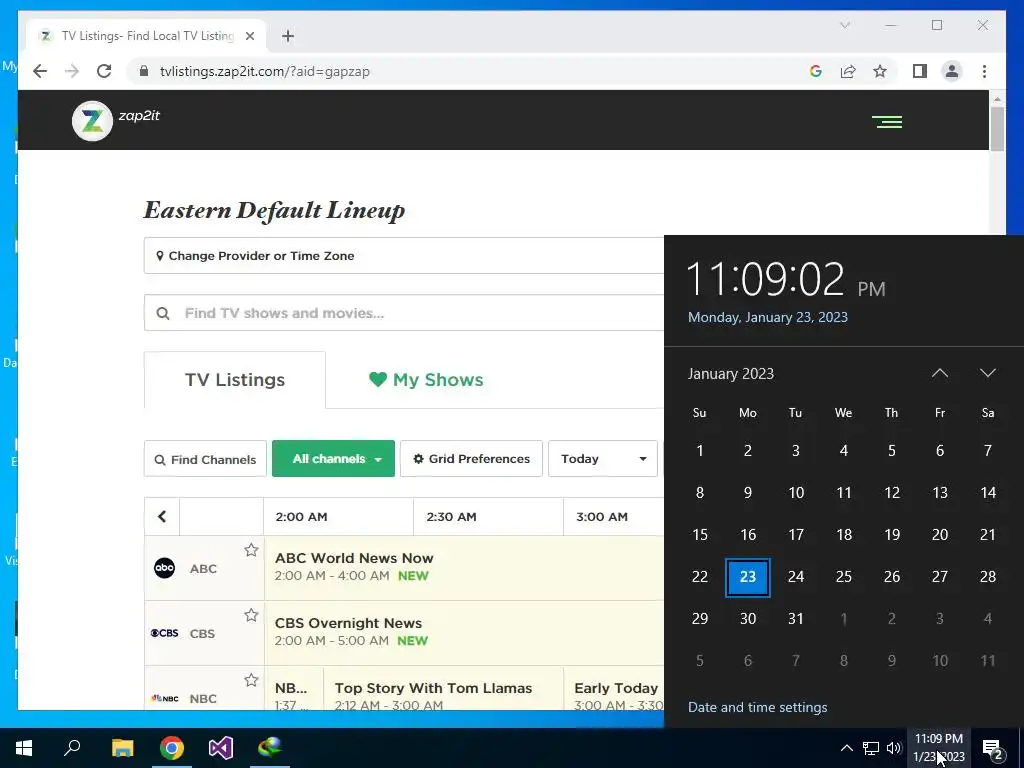Switch to TV Listings tab

coord(234,379)
